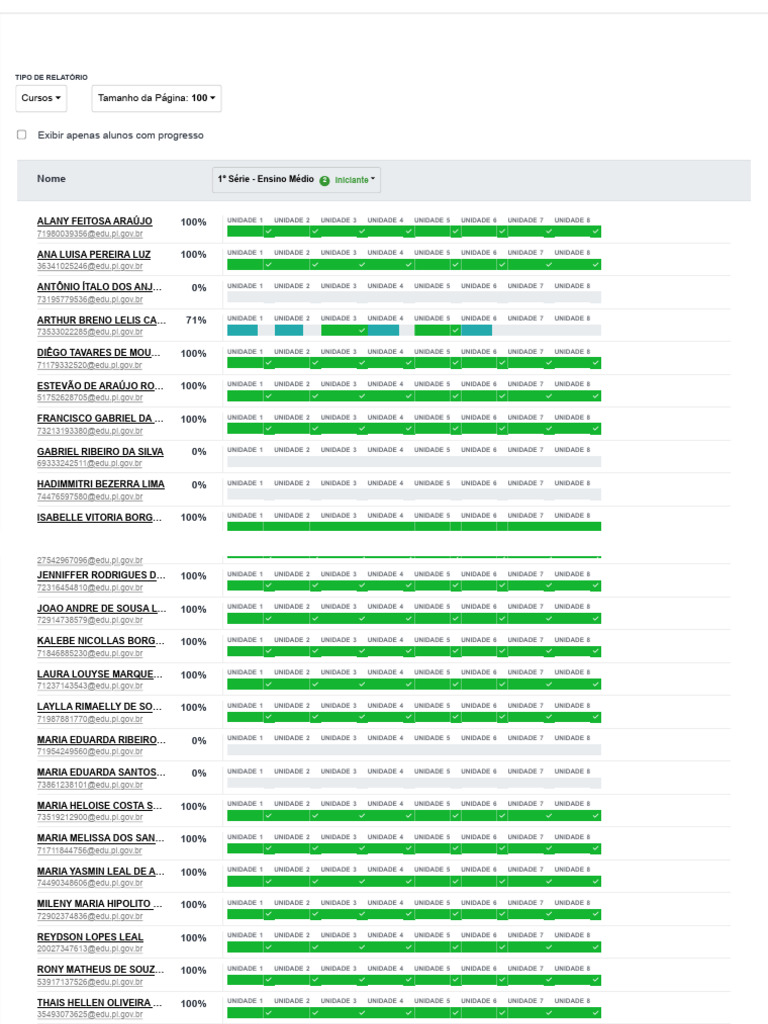Open student Alany Feitosa Araújo's profile

(x=94, y=221)
